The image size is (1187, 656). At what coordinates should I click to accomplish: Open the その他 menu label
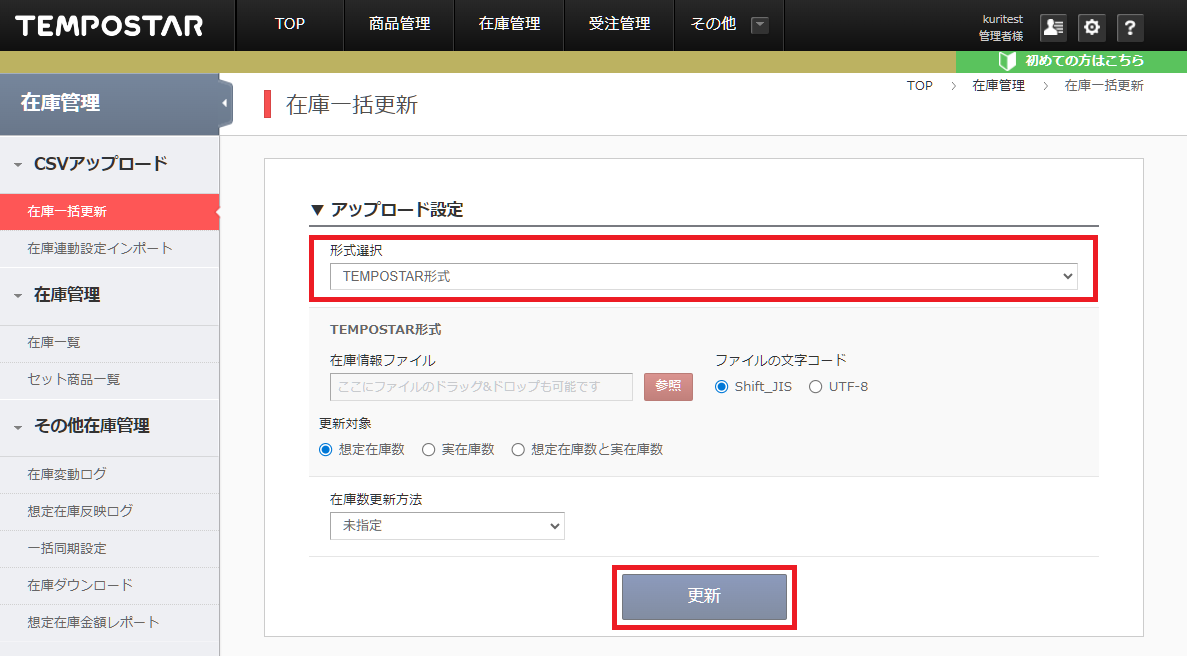tap(713, 24)
